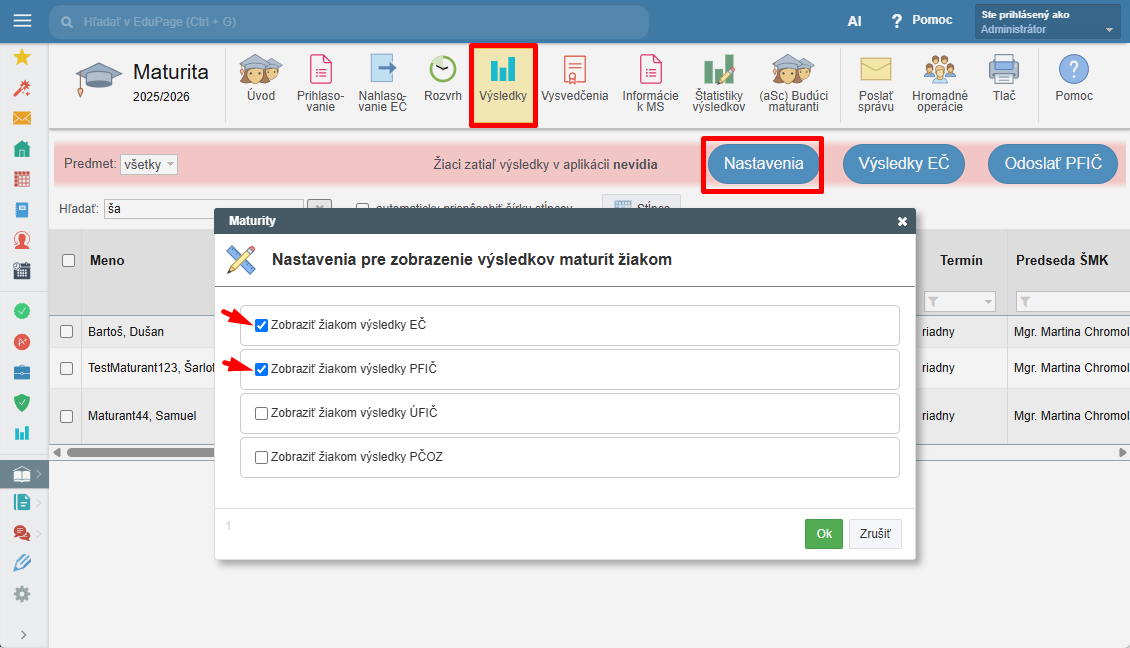The height and width of the screenshot is (648, 1130).
Task: Open the calendar sidebar icon
Action: (x=22, y=270)
